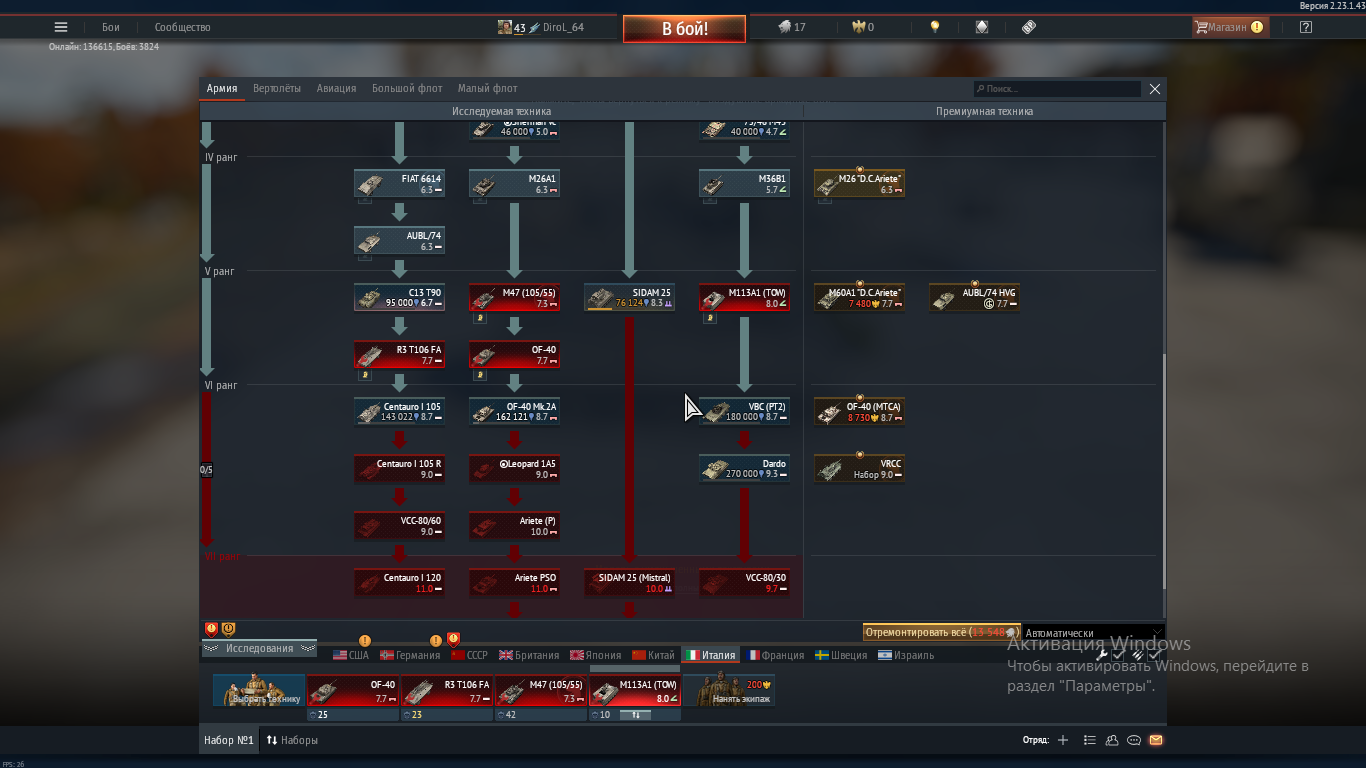Select the Leopard 1A5 vehicle card
This screenshot has height=768, width=1366.
(x=514, y=469)
